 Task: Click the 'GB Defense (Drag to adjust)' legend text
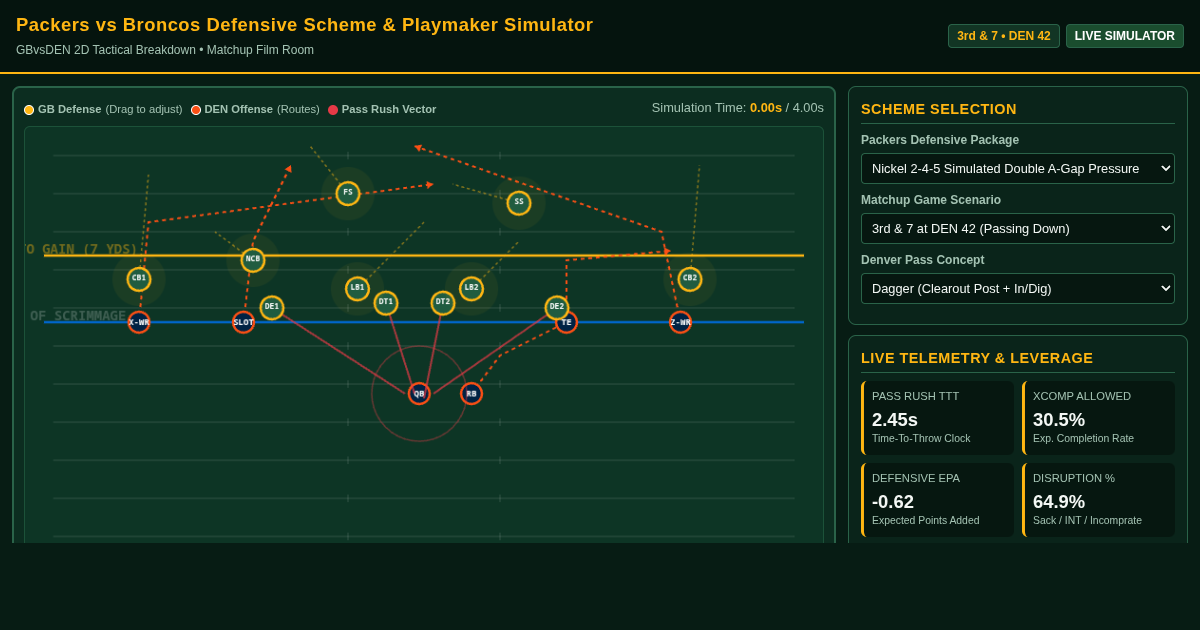tap(110, 109)
